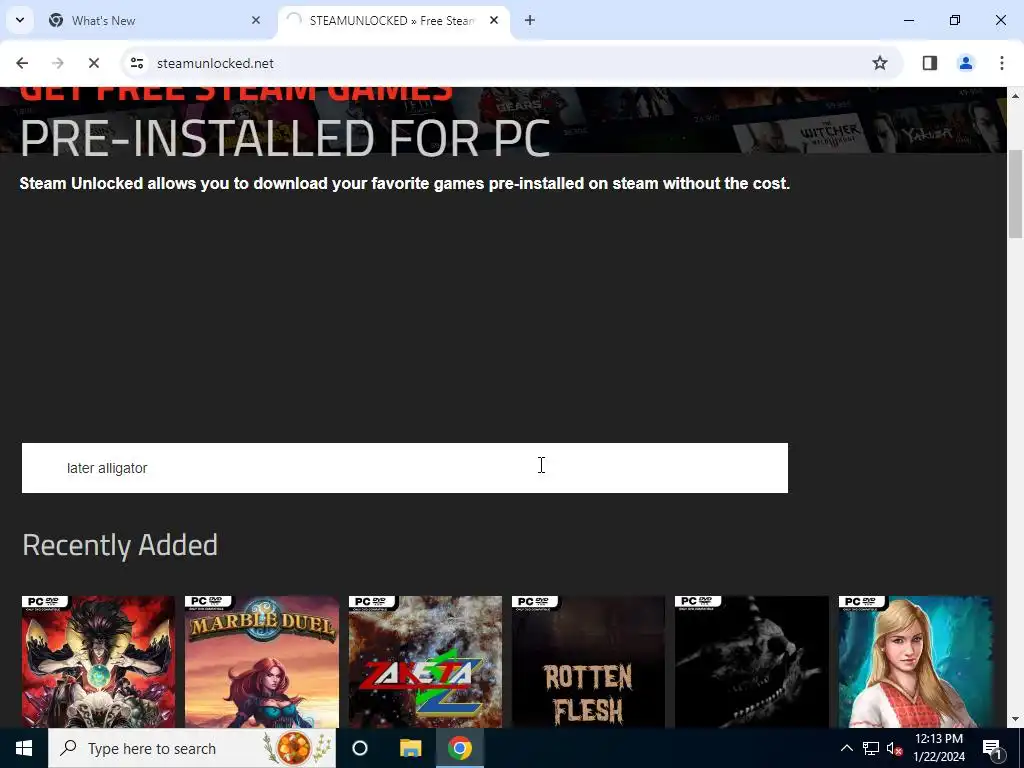Close the What's New tab

tap(256, 20)
